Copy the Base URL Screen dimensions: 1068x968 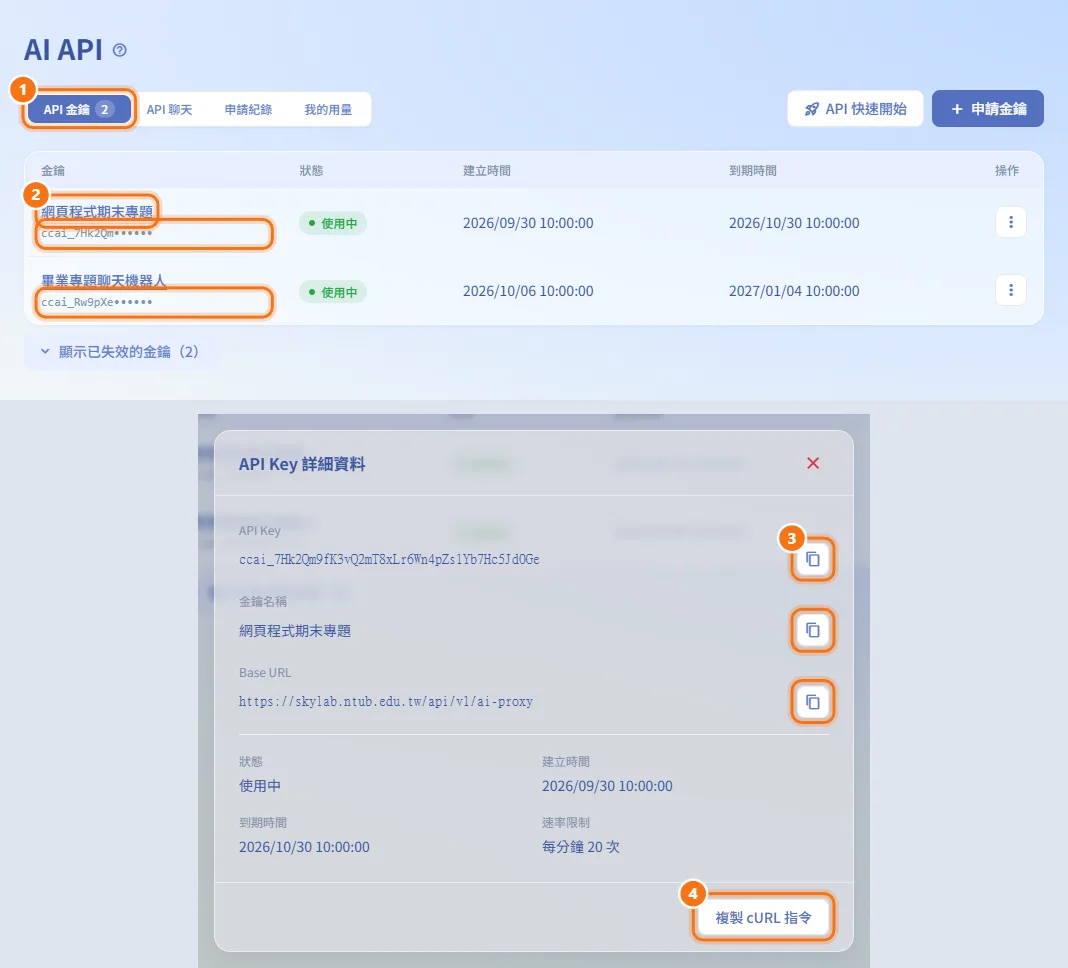pos(813,702)
